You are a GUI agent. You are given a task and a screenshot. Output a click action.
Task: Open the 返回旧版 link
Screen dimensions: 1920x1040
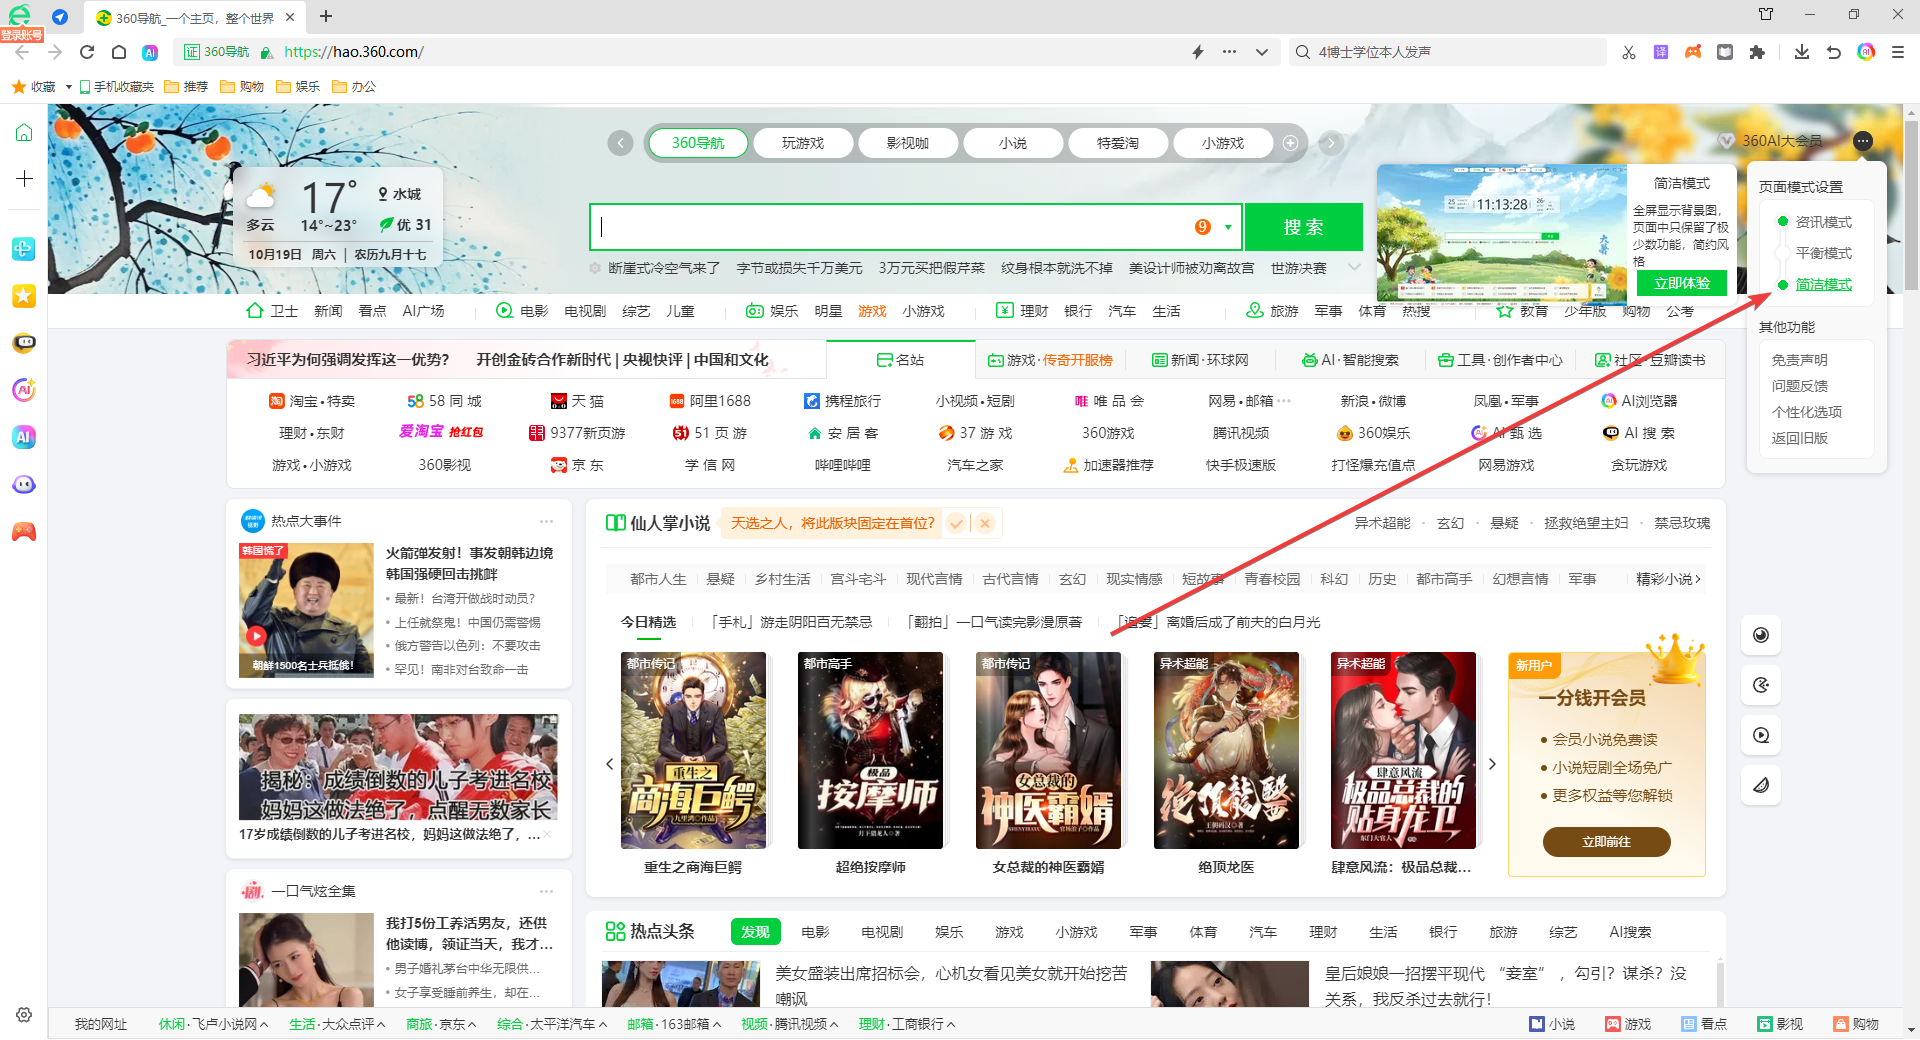click(x=1800, y=438)
